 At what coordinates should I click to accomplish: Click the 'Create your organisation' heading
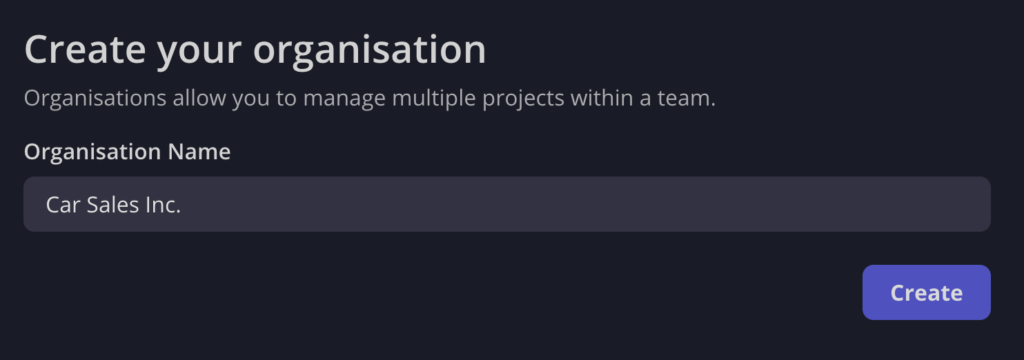pos(255,50)
